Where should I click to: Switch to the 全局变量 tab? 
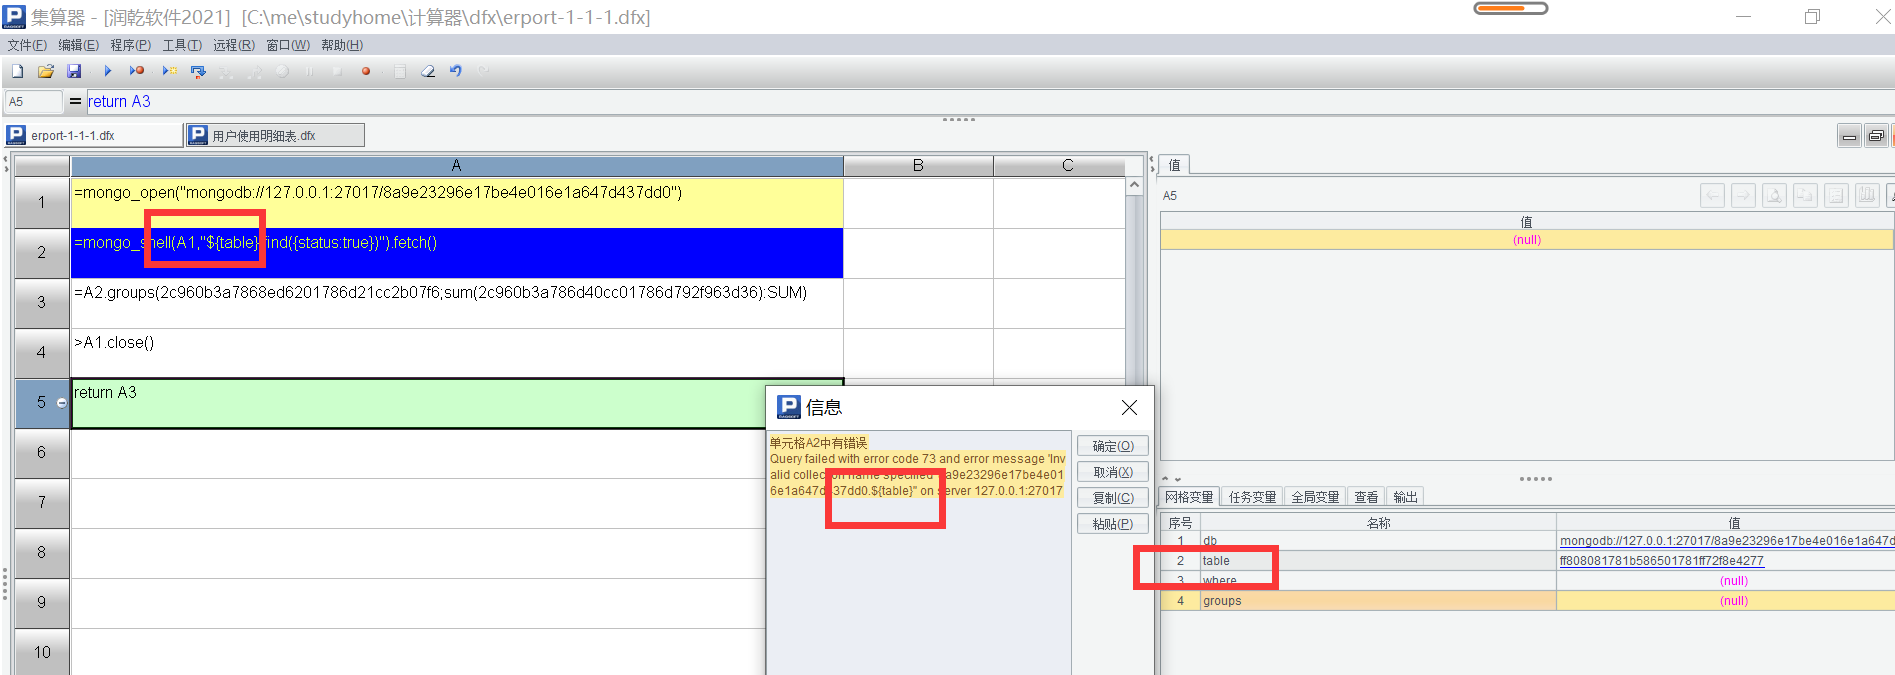(x=1315, y=497)
